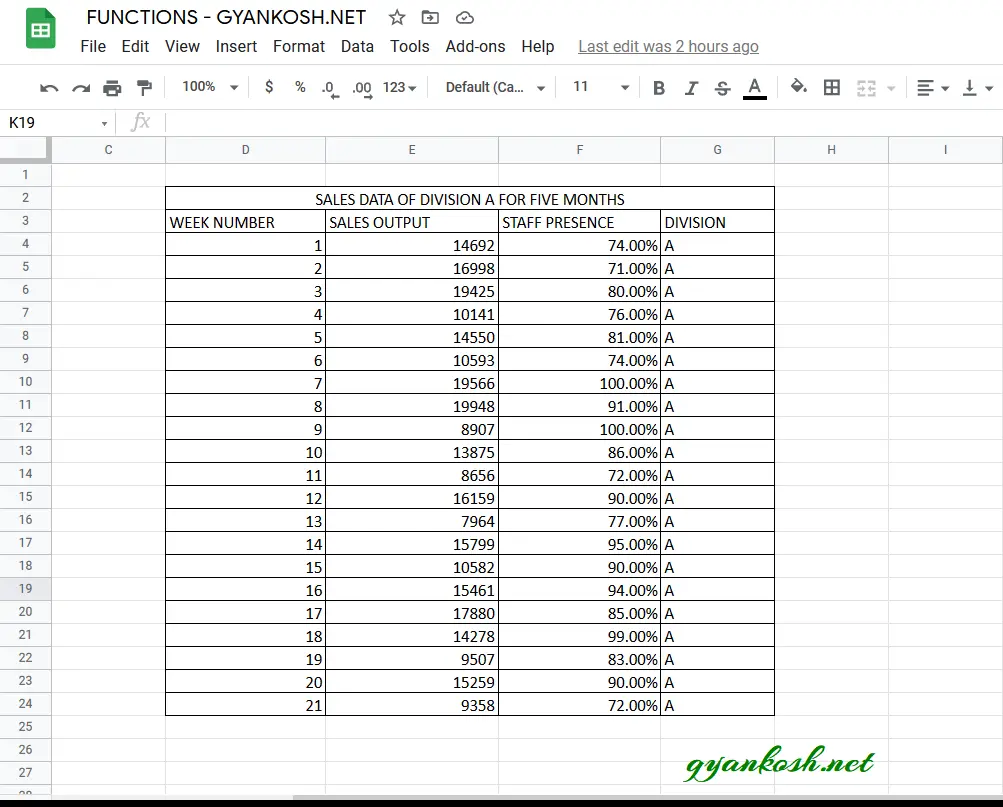Select column F header
The height and width of the screenshot is (807, 1003).
tap(580, 150)
